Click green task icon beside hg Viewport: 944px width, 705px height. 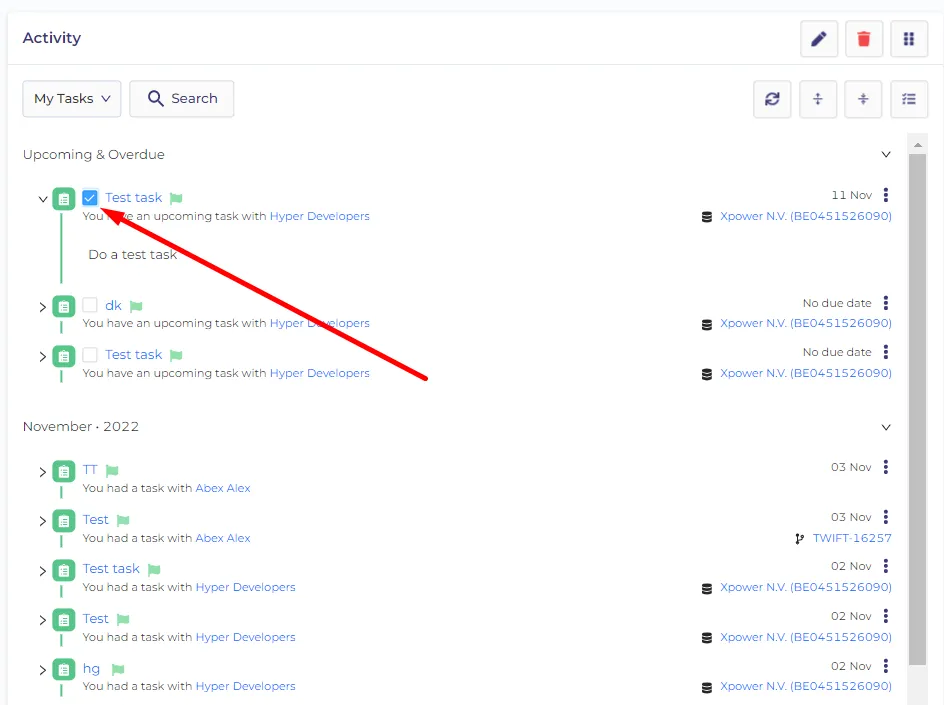point(64,669)
